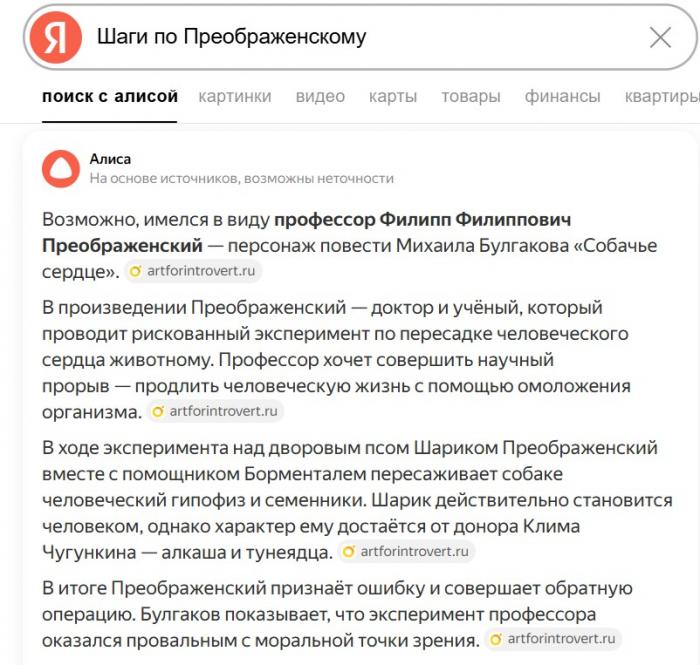700x665 pixels.
Task: Click source icon after «точки зрения»
Action: coord(496,639)
